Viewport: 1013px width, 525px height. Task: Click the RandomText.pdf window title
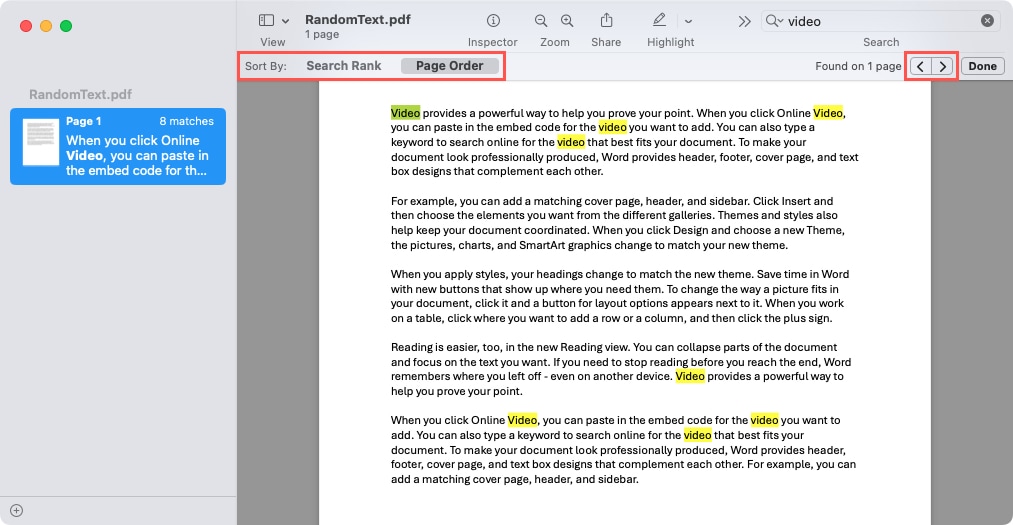(x=358, y=19)
